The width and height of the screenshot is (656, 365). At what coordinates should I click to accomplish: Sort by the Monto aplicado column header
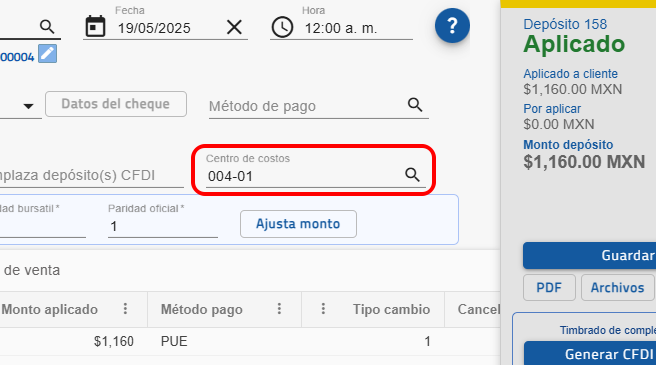click(50, 309)
